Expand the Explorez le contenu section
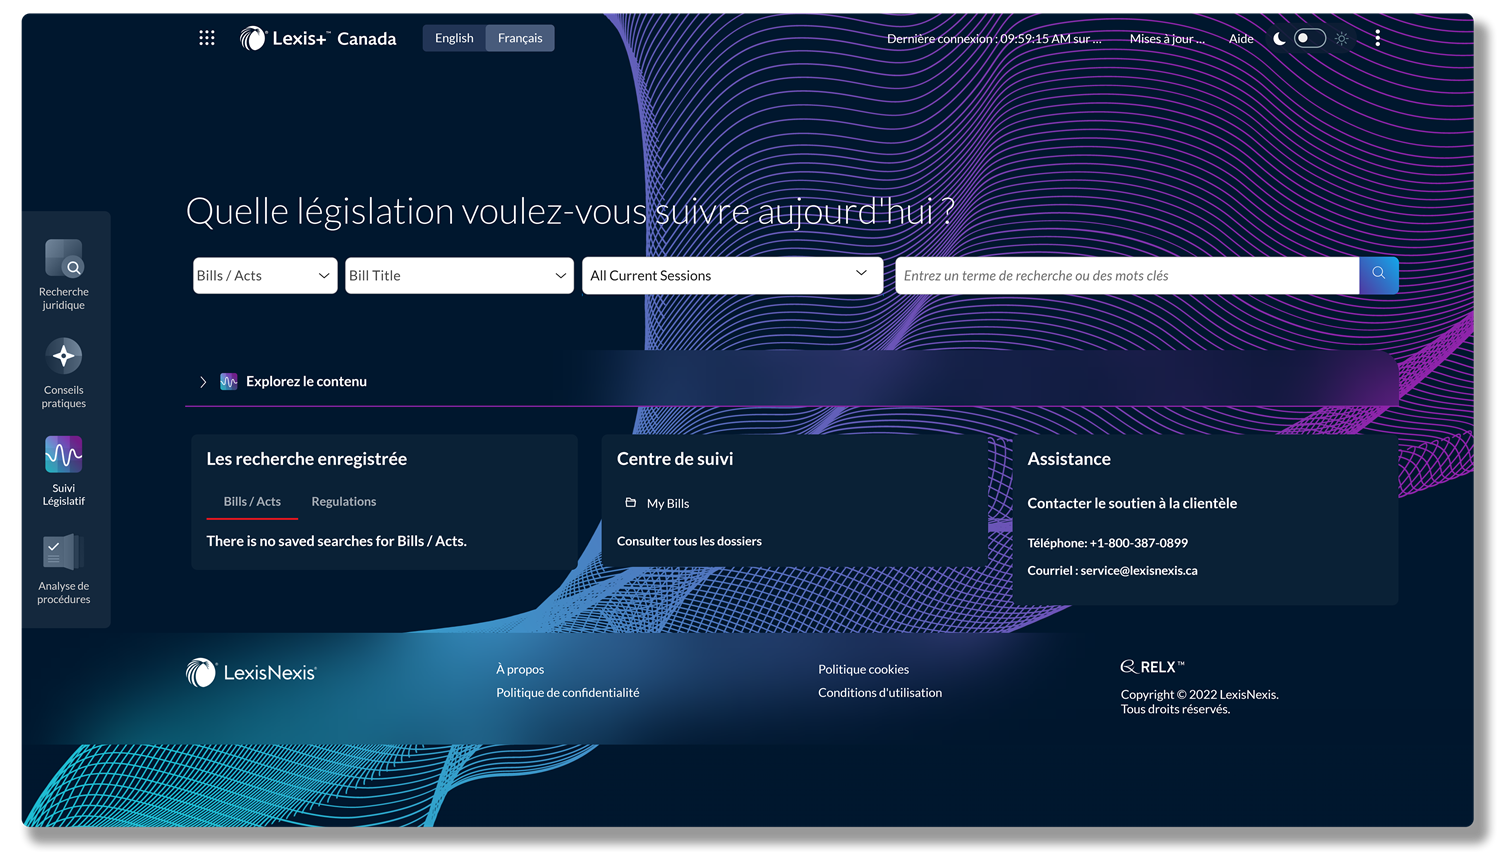 tap(203, 382)
